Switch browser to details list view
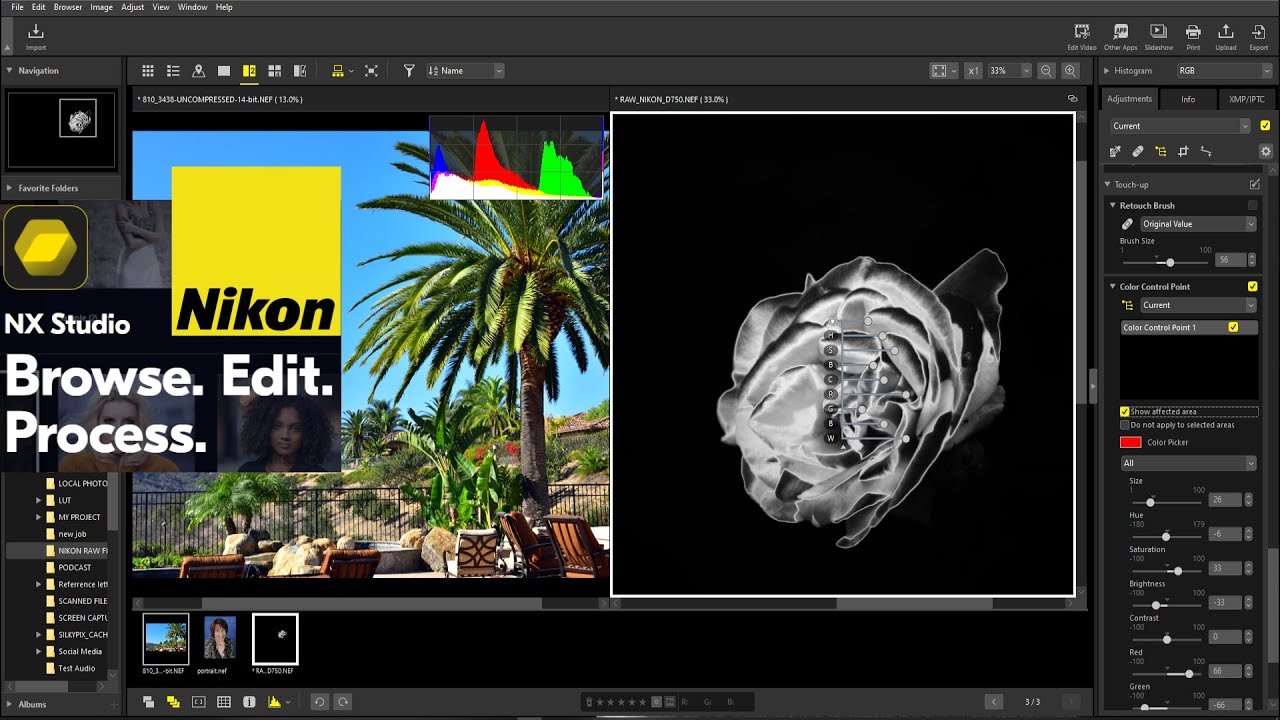The image size is (1280, 720). 173,70
